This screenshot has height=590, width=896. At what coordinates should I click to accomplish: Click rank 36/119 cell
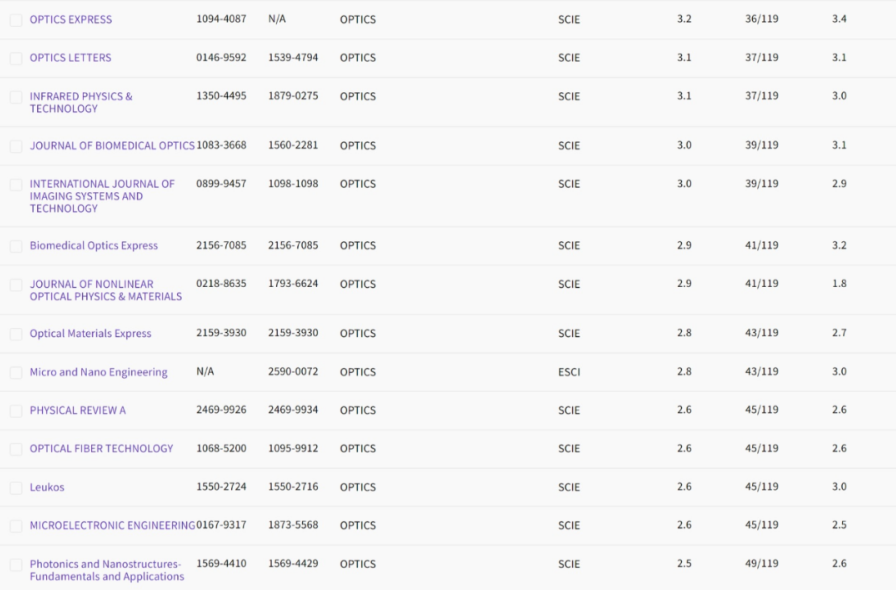point(762,19)
